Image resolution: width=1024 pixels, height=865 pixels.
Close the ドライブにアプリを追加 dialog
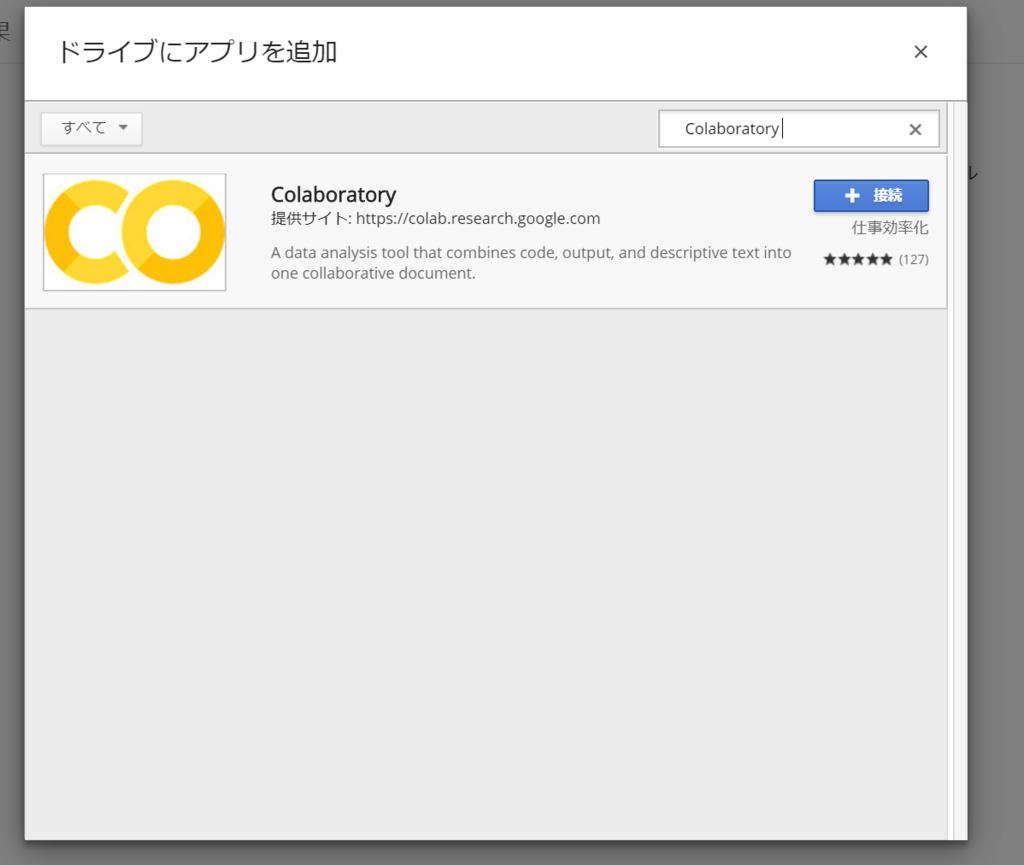921,52
